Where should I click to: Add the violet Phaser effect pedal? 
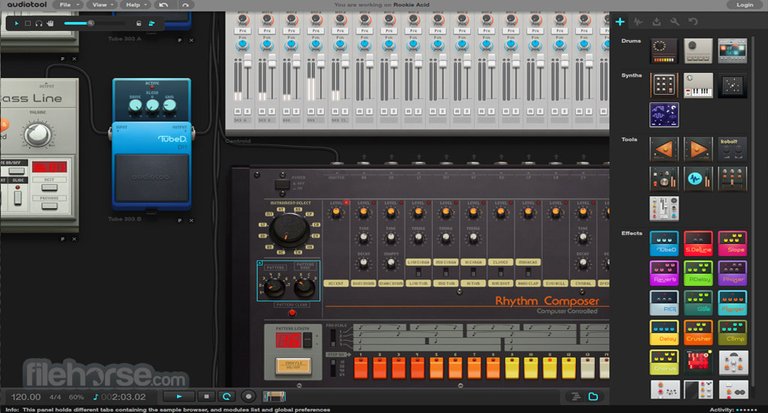[733, 273]
